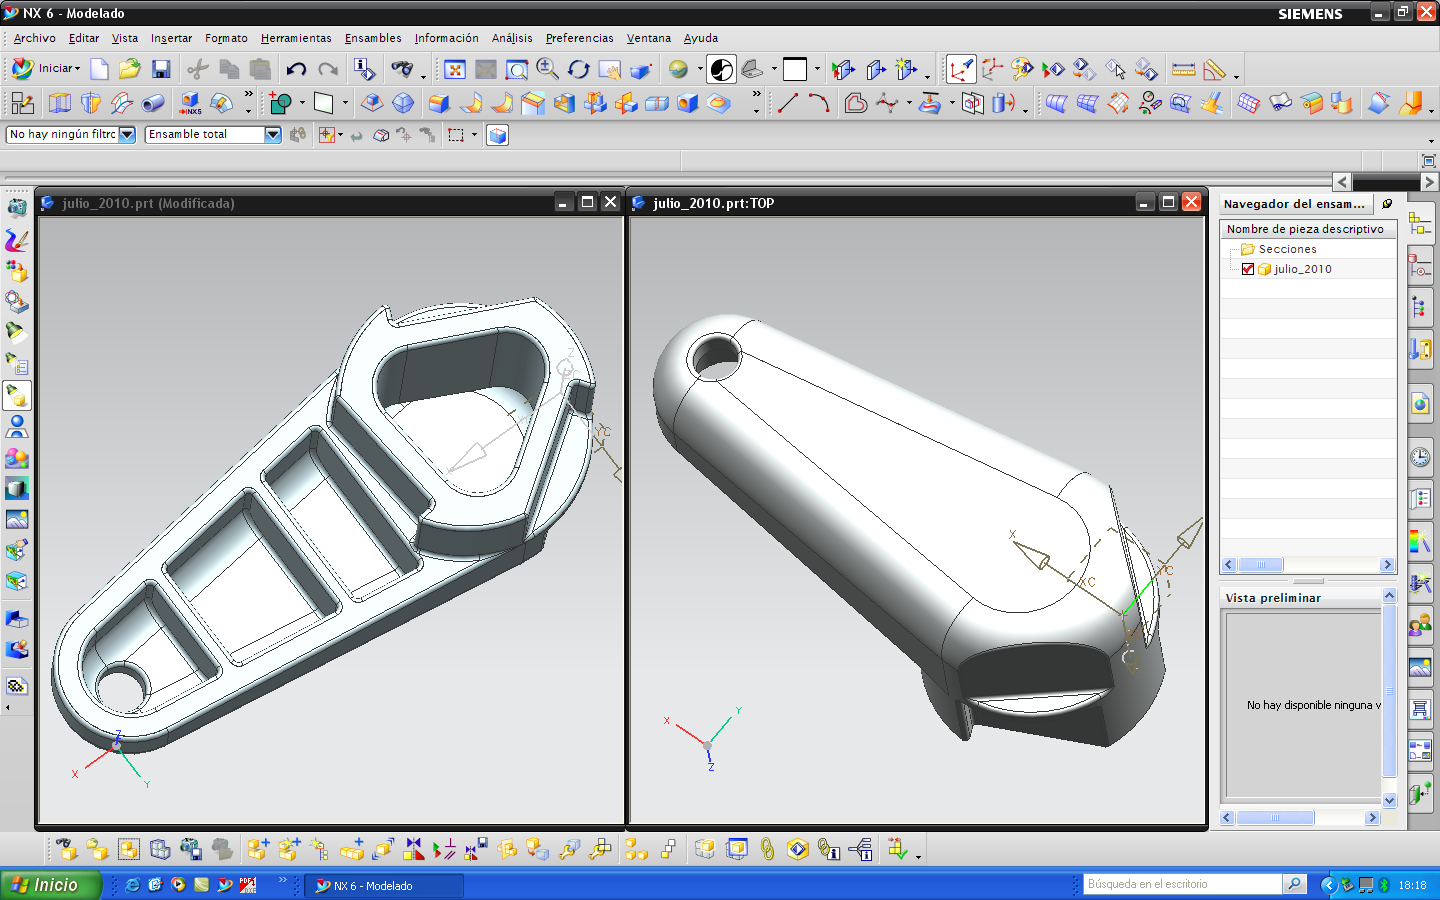Screen dimensions: 1440x900
Task: Open the History clock tab in resource bar
Action: point(1420,458)
